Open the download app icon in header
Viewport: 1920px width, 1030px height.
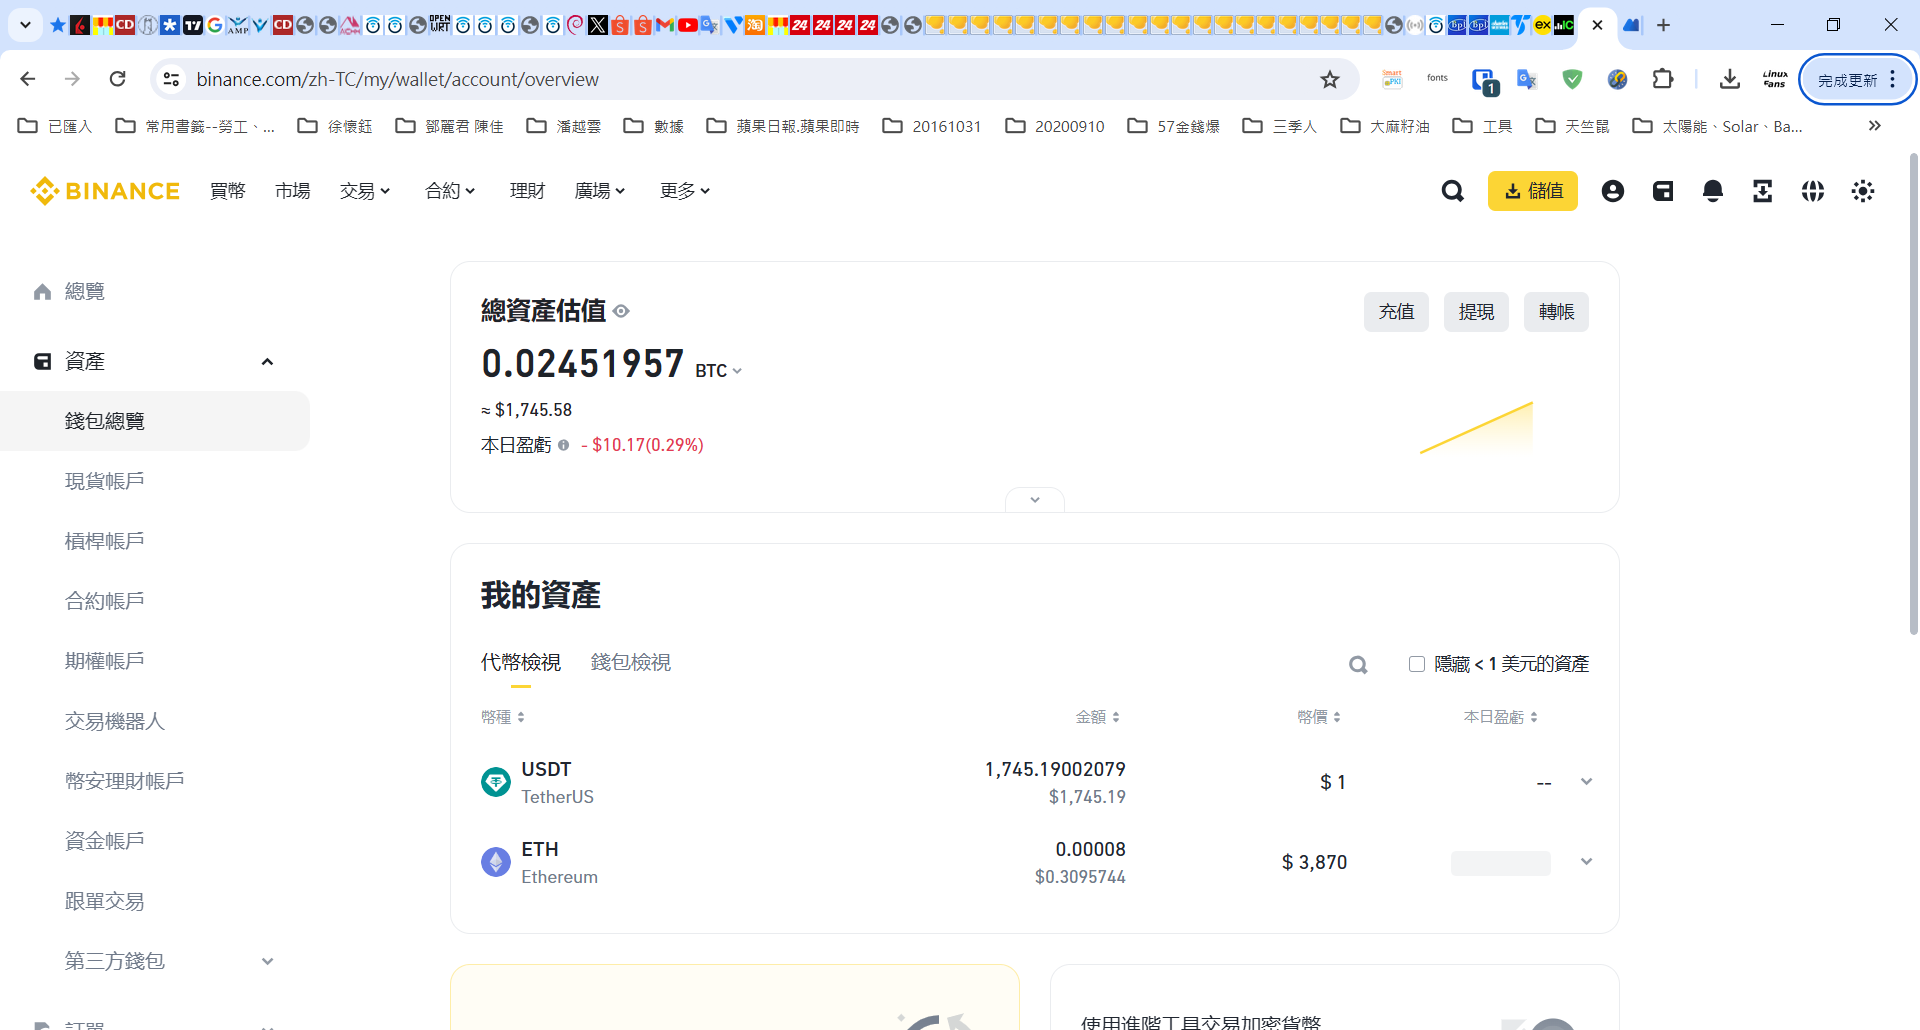pos(1762,191)
